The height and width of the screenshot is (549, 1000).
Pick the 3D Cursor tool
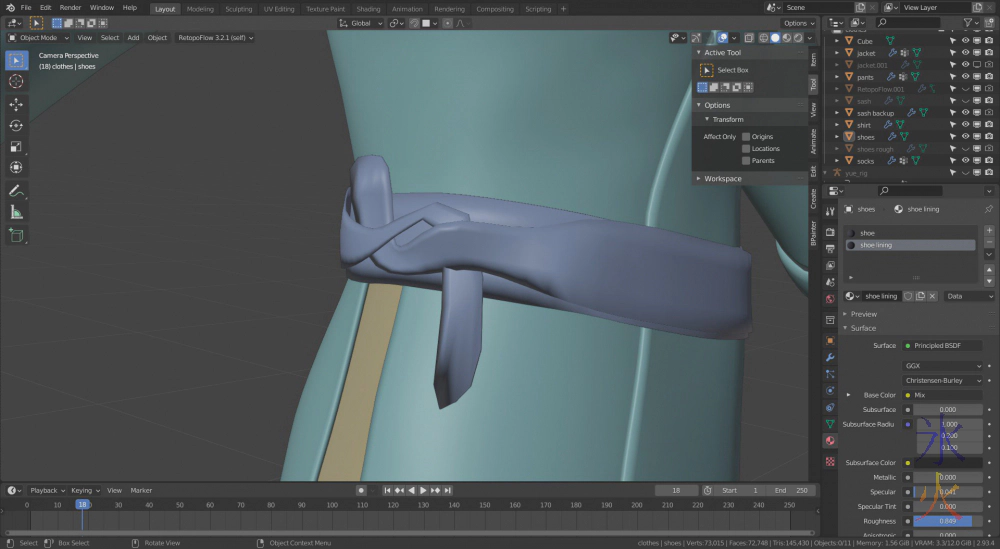tap(16, 81)
